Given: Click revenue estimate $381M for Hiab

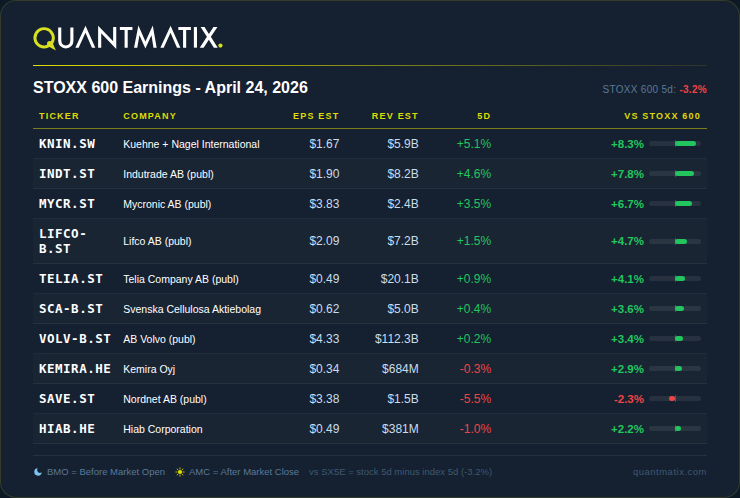Looking at the screenshot, I should click(400, 429).
